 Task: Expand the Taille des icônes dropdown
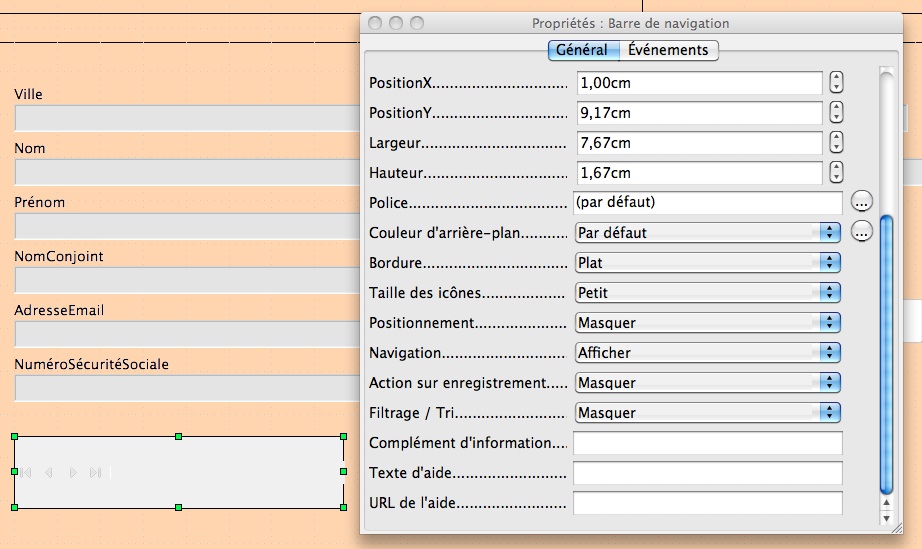[x=707, y=293]
